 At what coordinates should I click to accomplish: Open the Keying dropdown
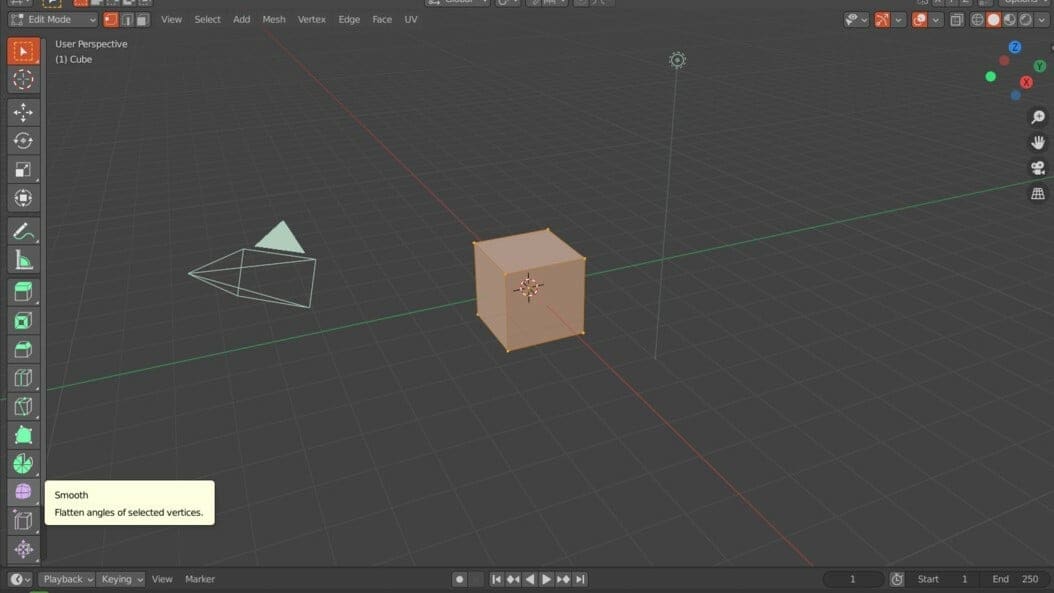tap(121, 579)
